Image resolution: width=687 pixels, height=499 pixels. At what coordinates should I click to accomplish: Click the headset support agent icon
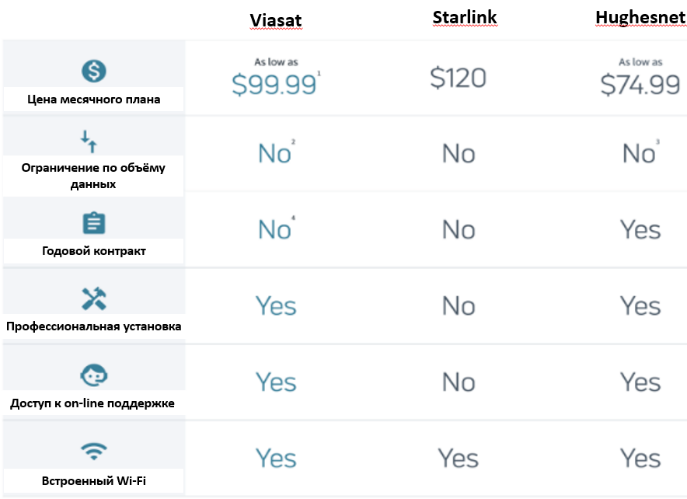(x=93, y=375)
